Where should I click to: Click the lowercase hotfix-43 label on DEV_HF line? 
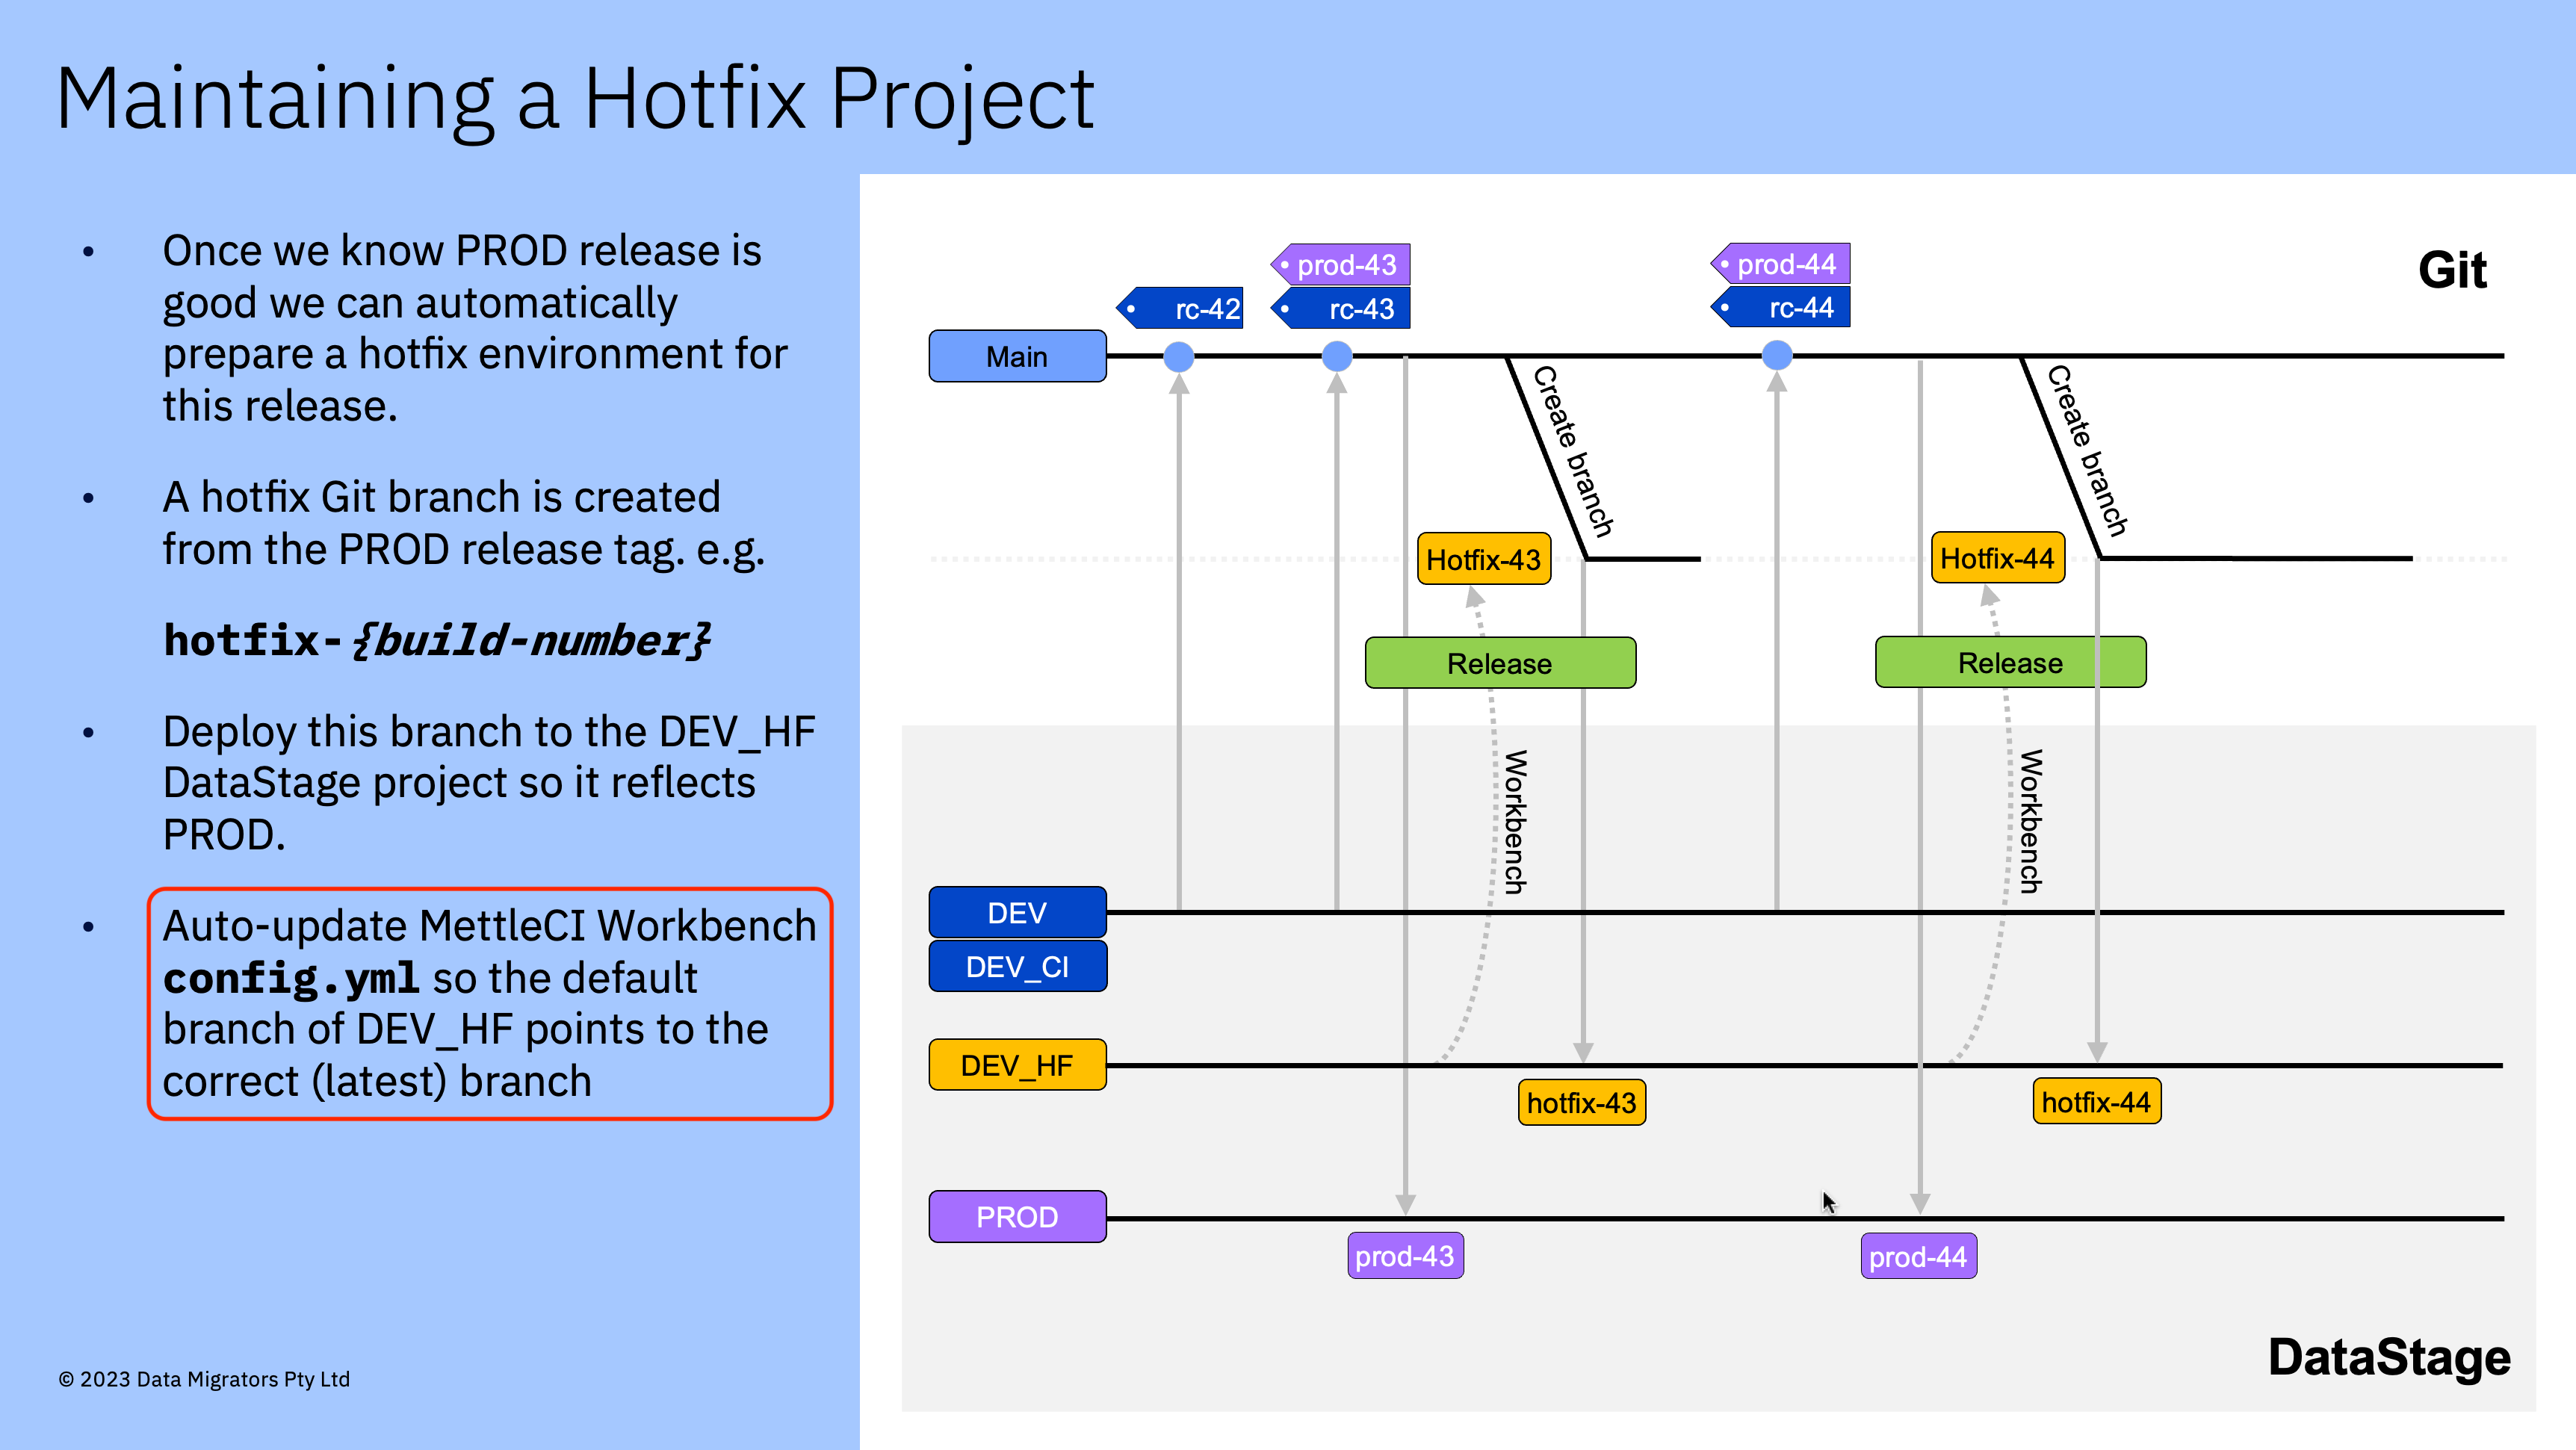pyautogui.click(x=1581, y=1102)
